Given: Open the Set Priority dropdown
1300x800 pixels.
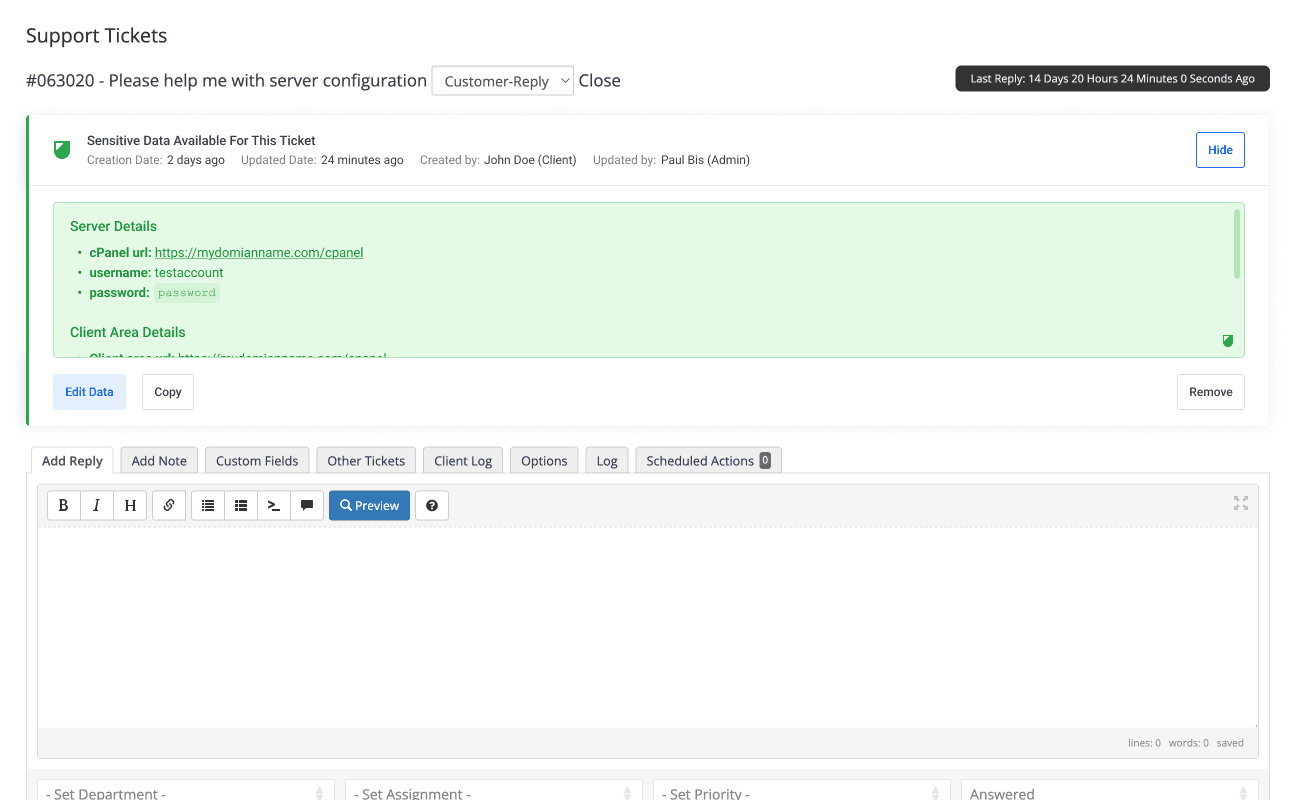Looking at the screenshot, I should 801,793.
